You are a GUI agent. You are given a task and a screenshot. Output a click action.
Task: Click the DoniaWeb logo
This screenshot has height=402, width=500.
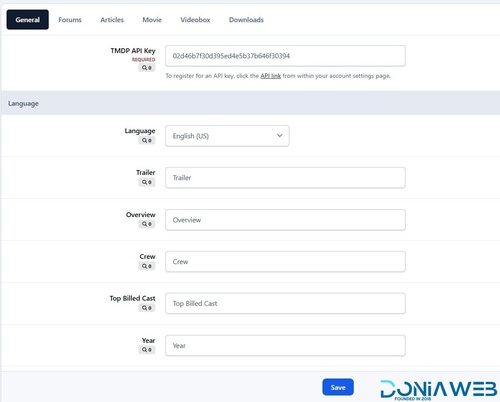(x=439, y=390)
